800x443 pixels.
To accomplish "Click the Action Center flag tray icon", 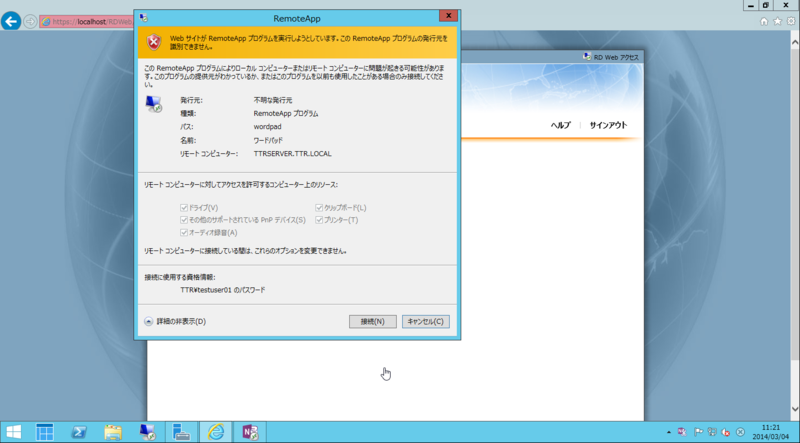I will [x=698, y=432].
